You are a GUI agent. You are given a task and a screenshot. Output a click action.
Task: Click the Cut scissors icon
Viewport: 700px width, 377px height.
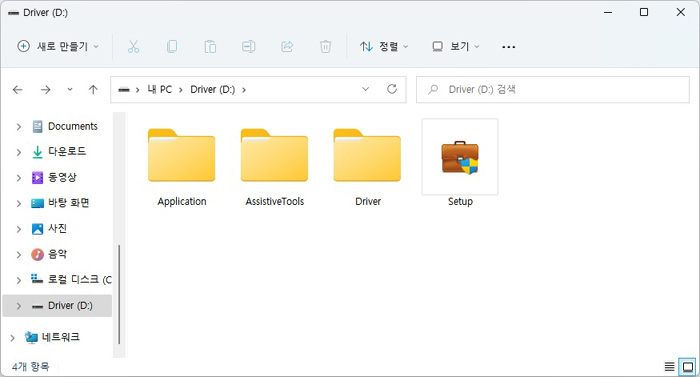pyautogui.click(x=133, y=46)
